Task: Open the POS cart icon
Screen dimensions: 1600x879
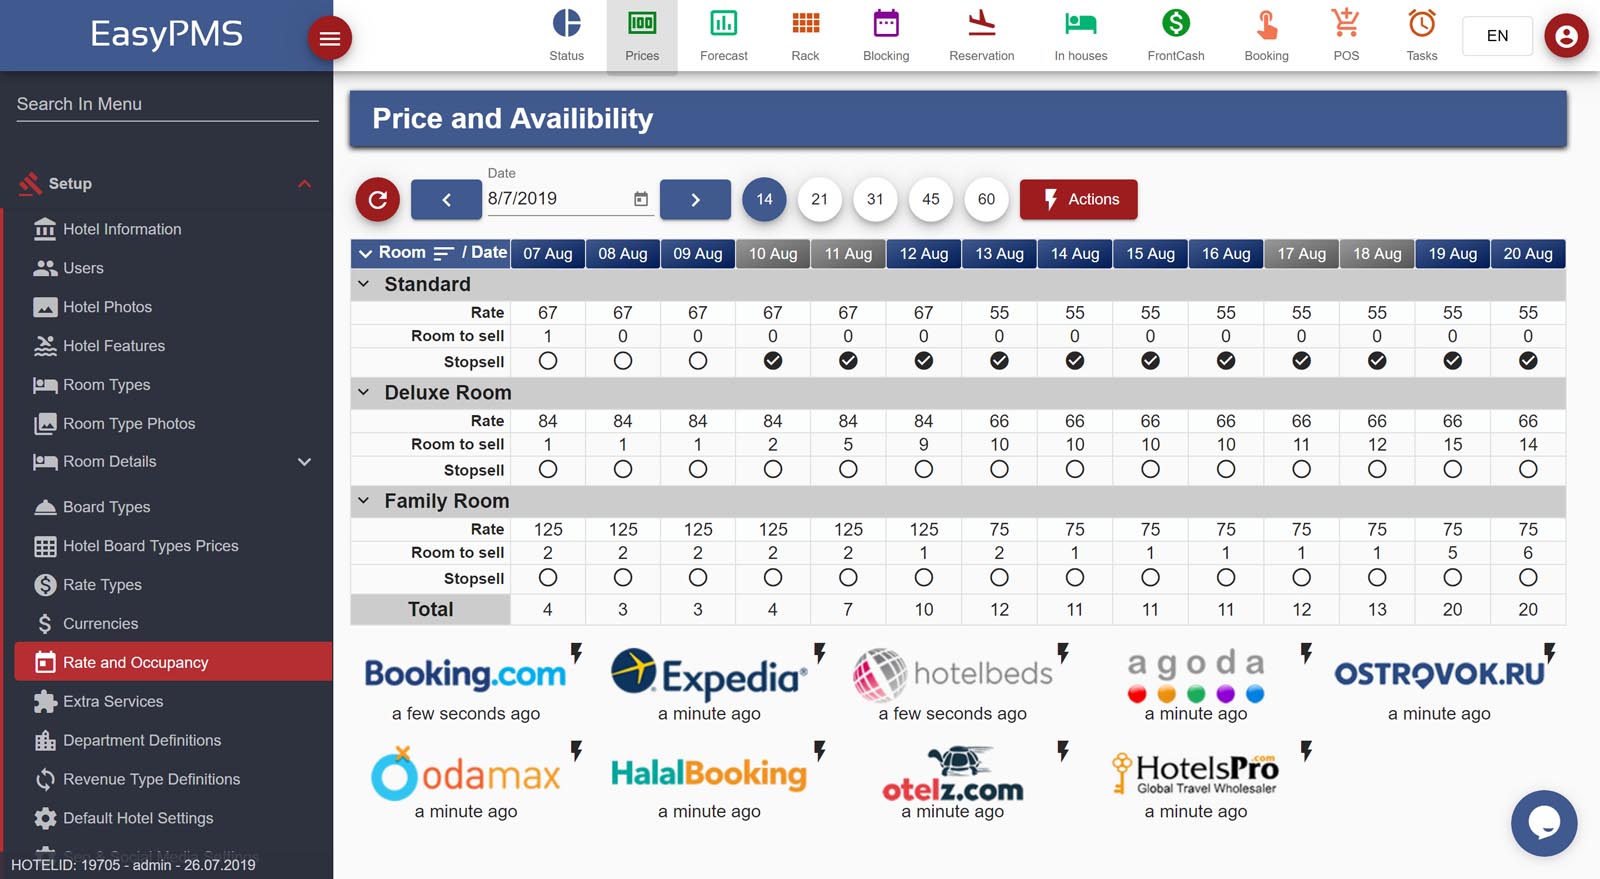Action: 1346,23
